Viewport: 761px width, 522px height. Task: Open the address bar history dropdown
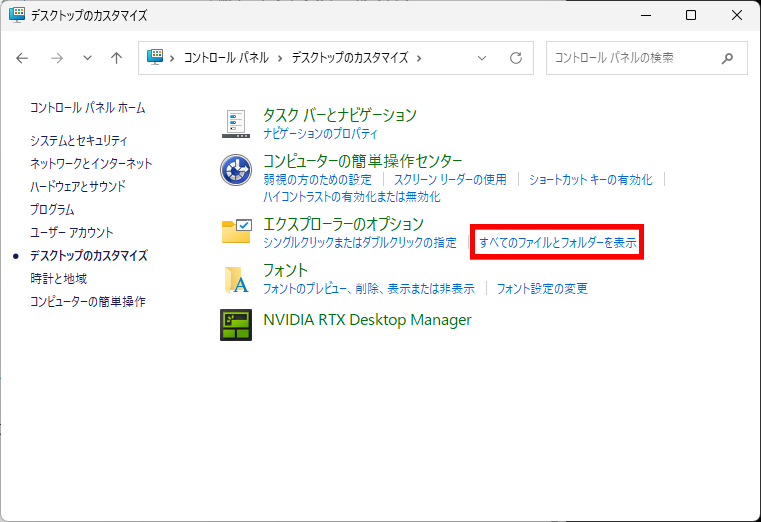point(481,58)
